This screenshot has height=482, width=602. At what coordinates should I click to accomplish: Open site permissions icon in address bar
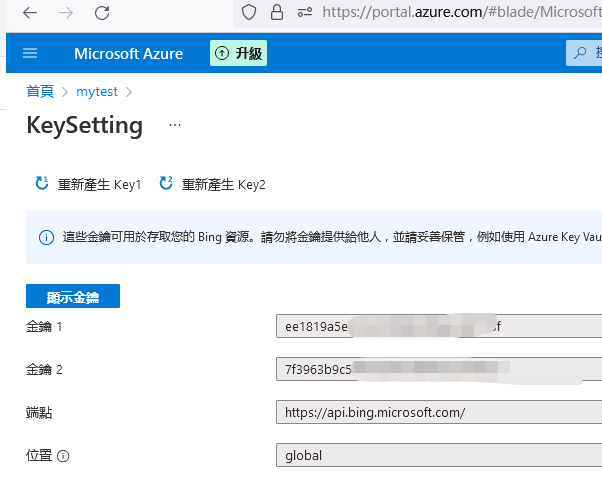pos(305,12)
